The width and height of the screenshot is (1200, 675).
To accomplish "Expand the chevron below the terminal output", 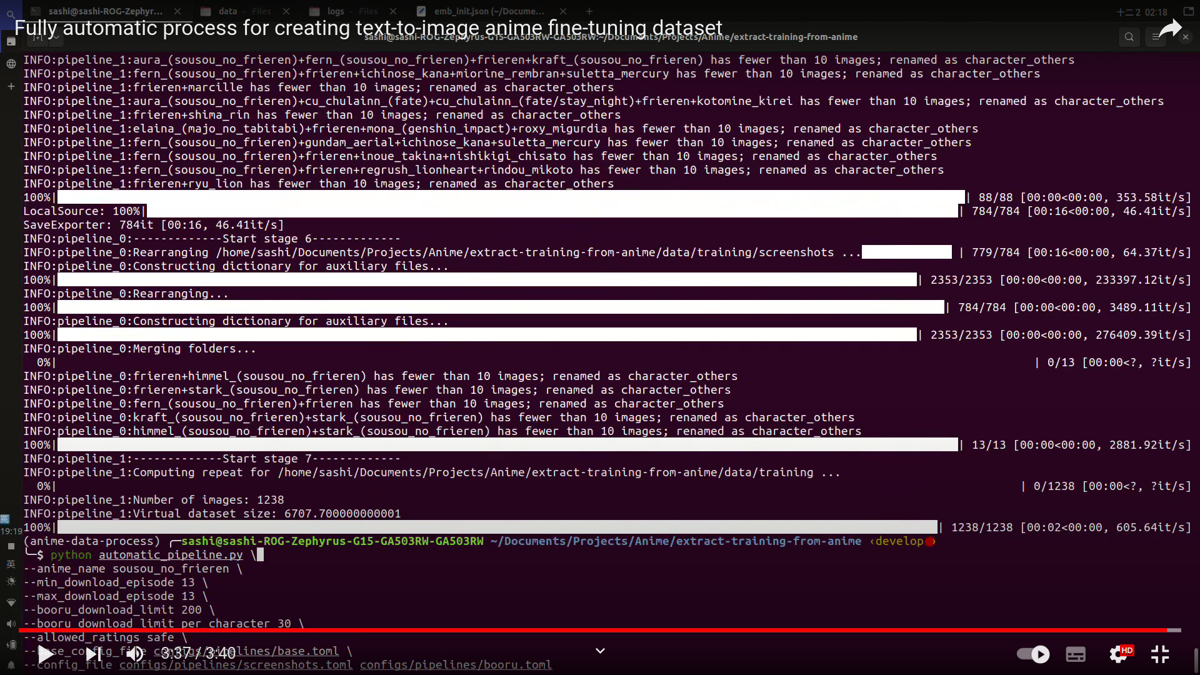I will click(599, 650).
